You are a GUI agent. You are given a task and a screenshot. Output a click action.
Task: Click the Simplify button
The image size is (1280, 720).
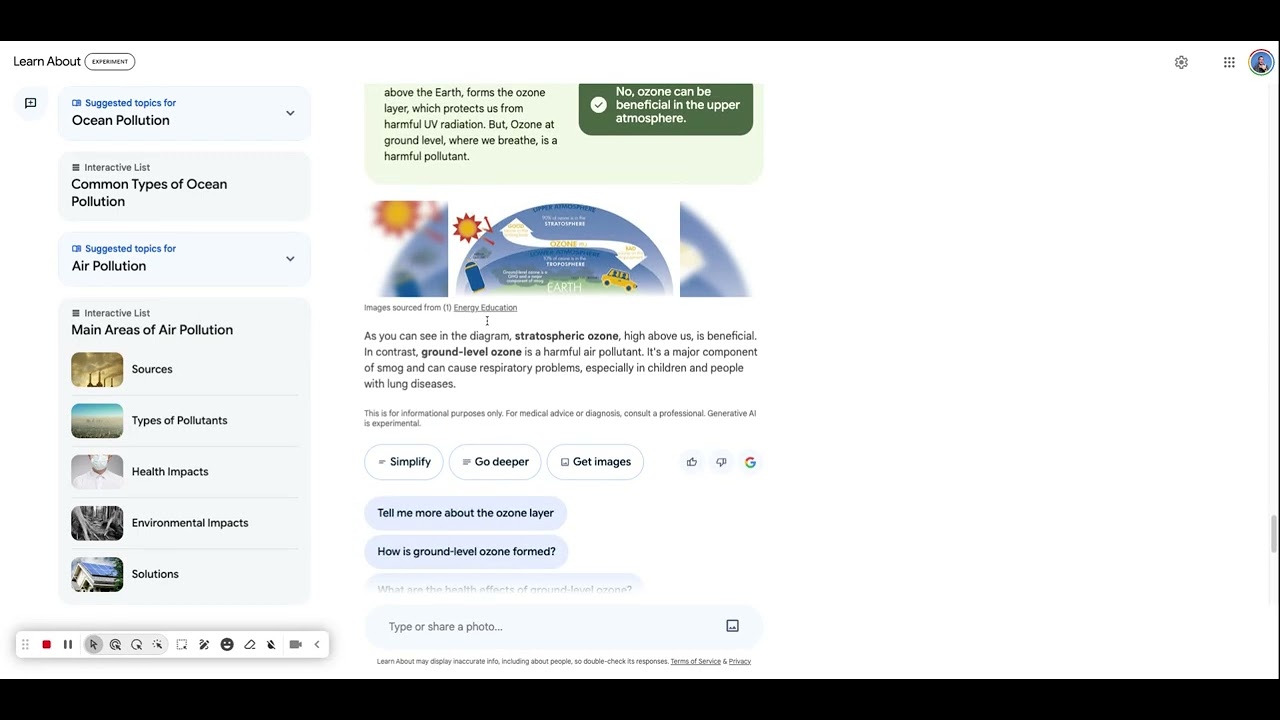[404, 461]
